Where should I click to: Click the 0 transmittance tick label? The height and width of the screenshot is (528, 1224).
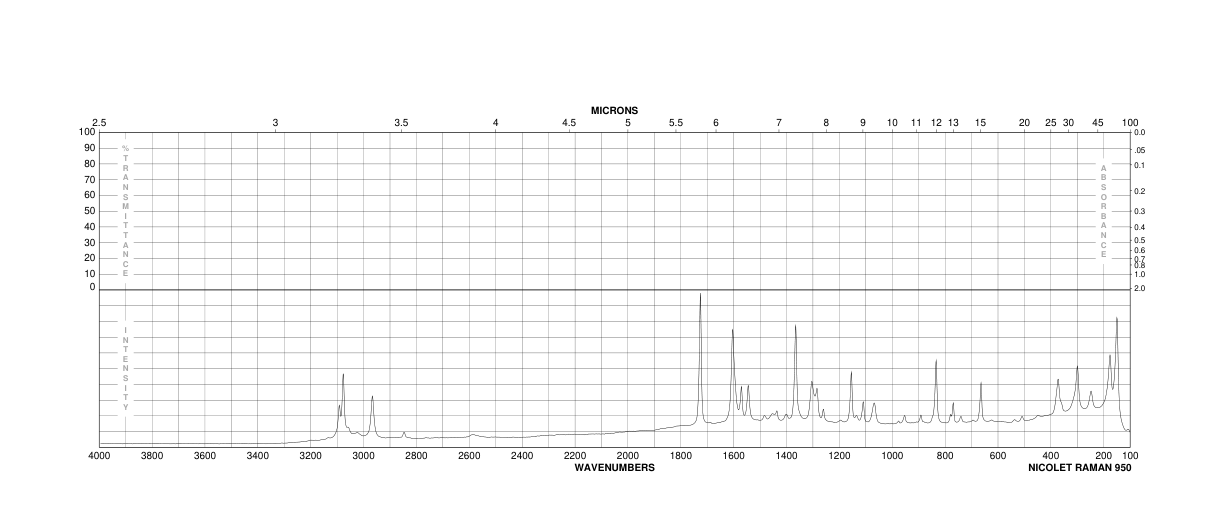[92, 287]
